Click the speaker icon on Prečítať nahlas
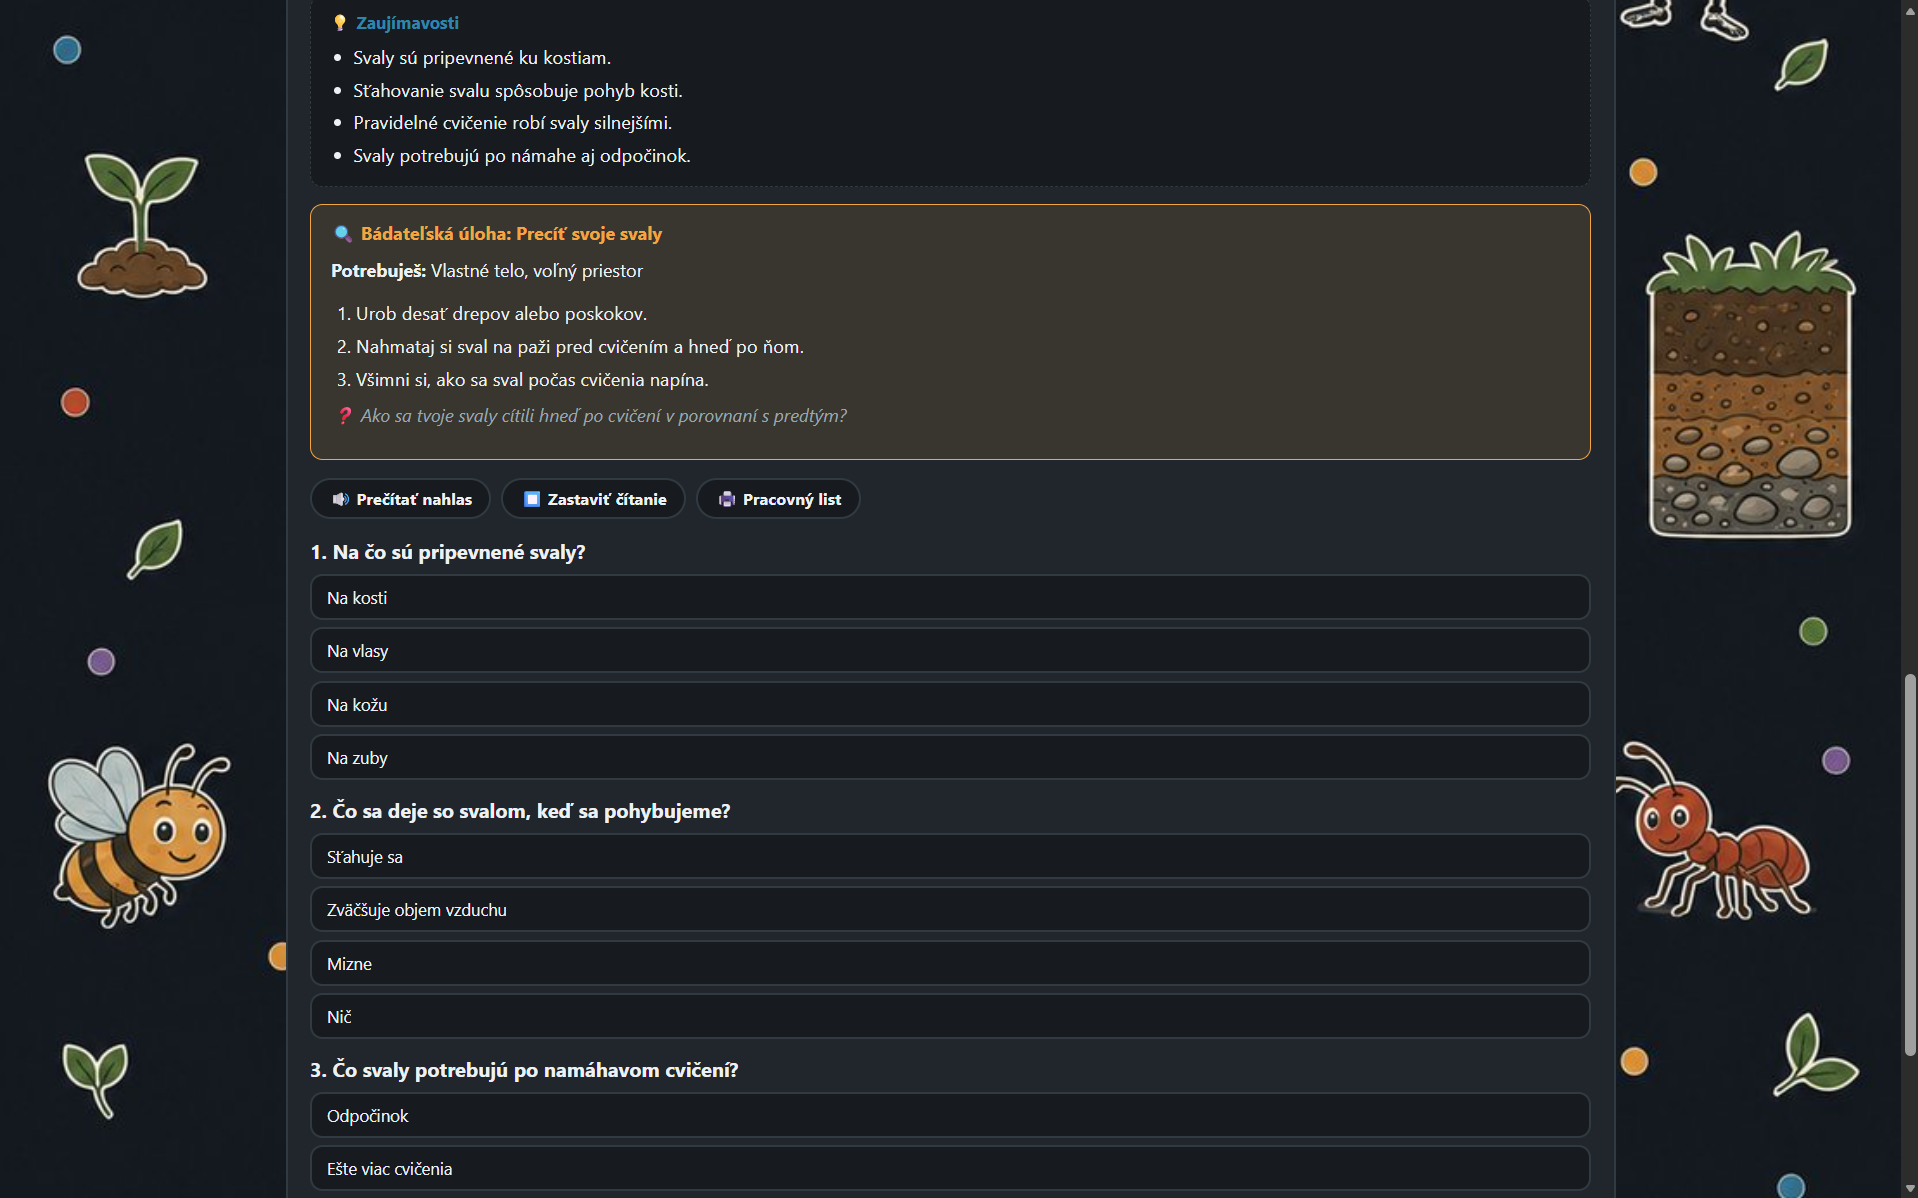This screenshot has width=1918, height=1198. [x=340, y=499]
